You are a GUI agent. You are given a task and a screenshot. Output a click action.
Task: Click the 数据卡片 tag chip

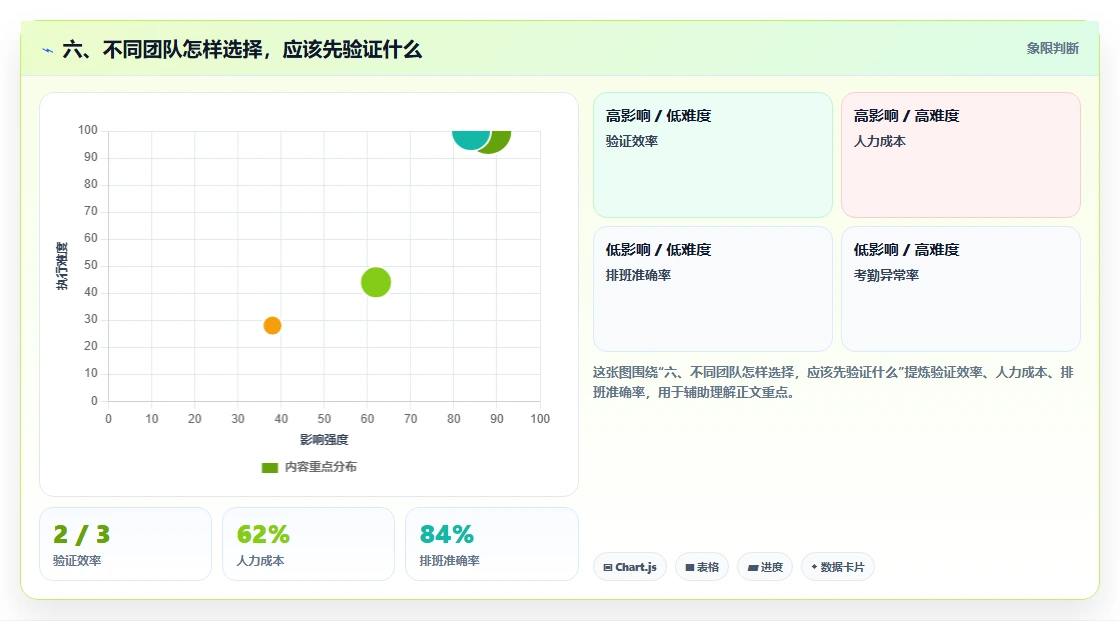[838, 567]
